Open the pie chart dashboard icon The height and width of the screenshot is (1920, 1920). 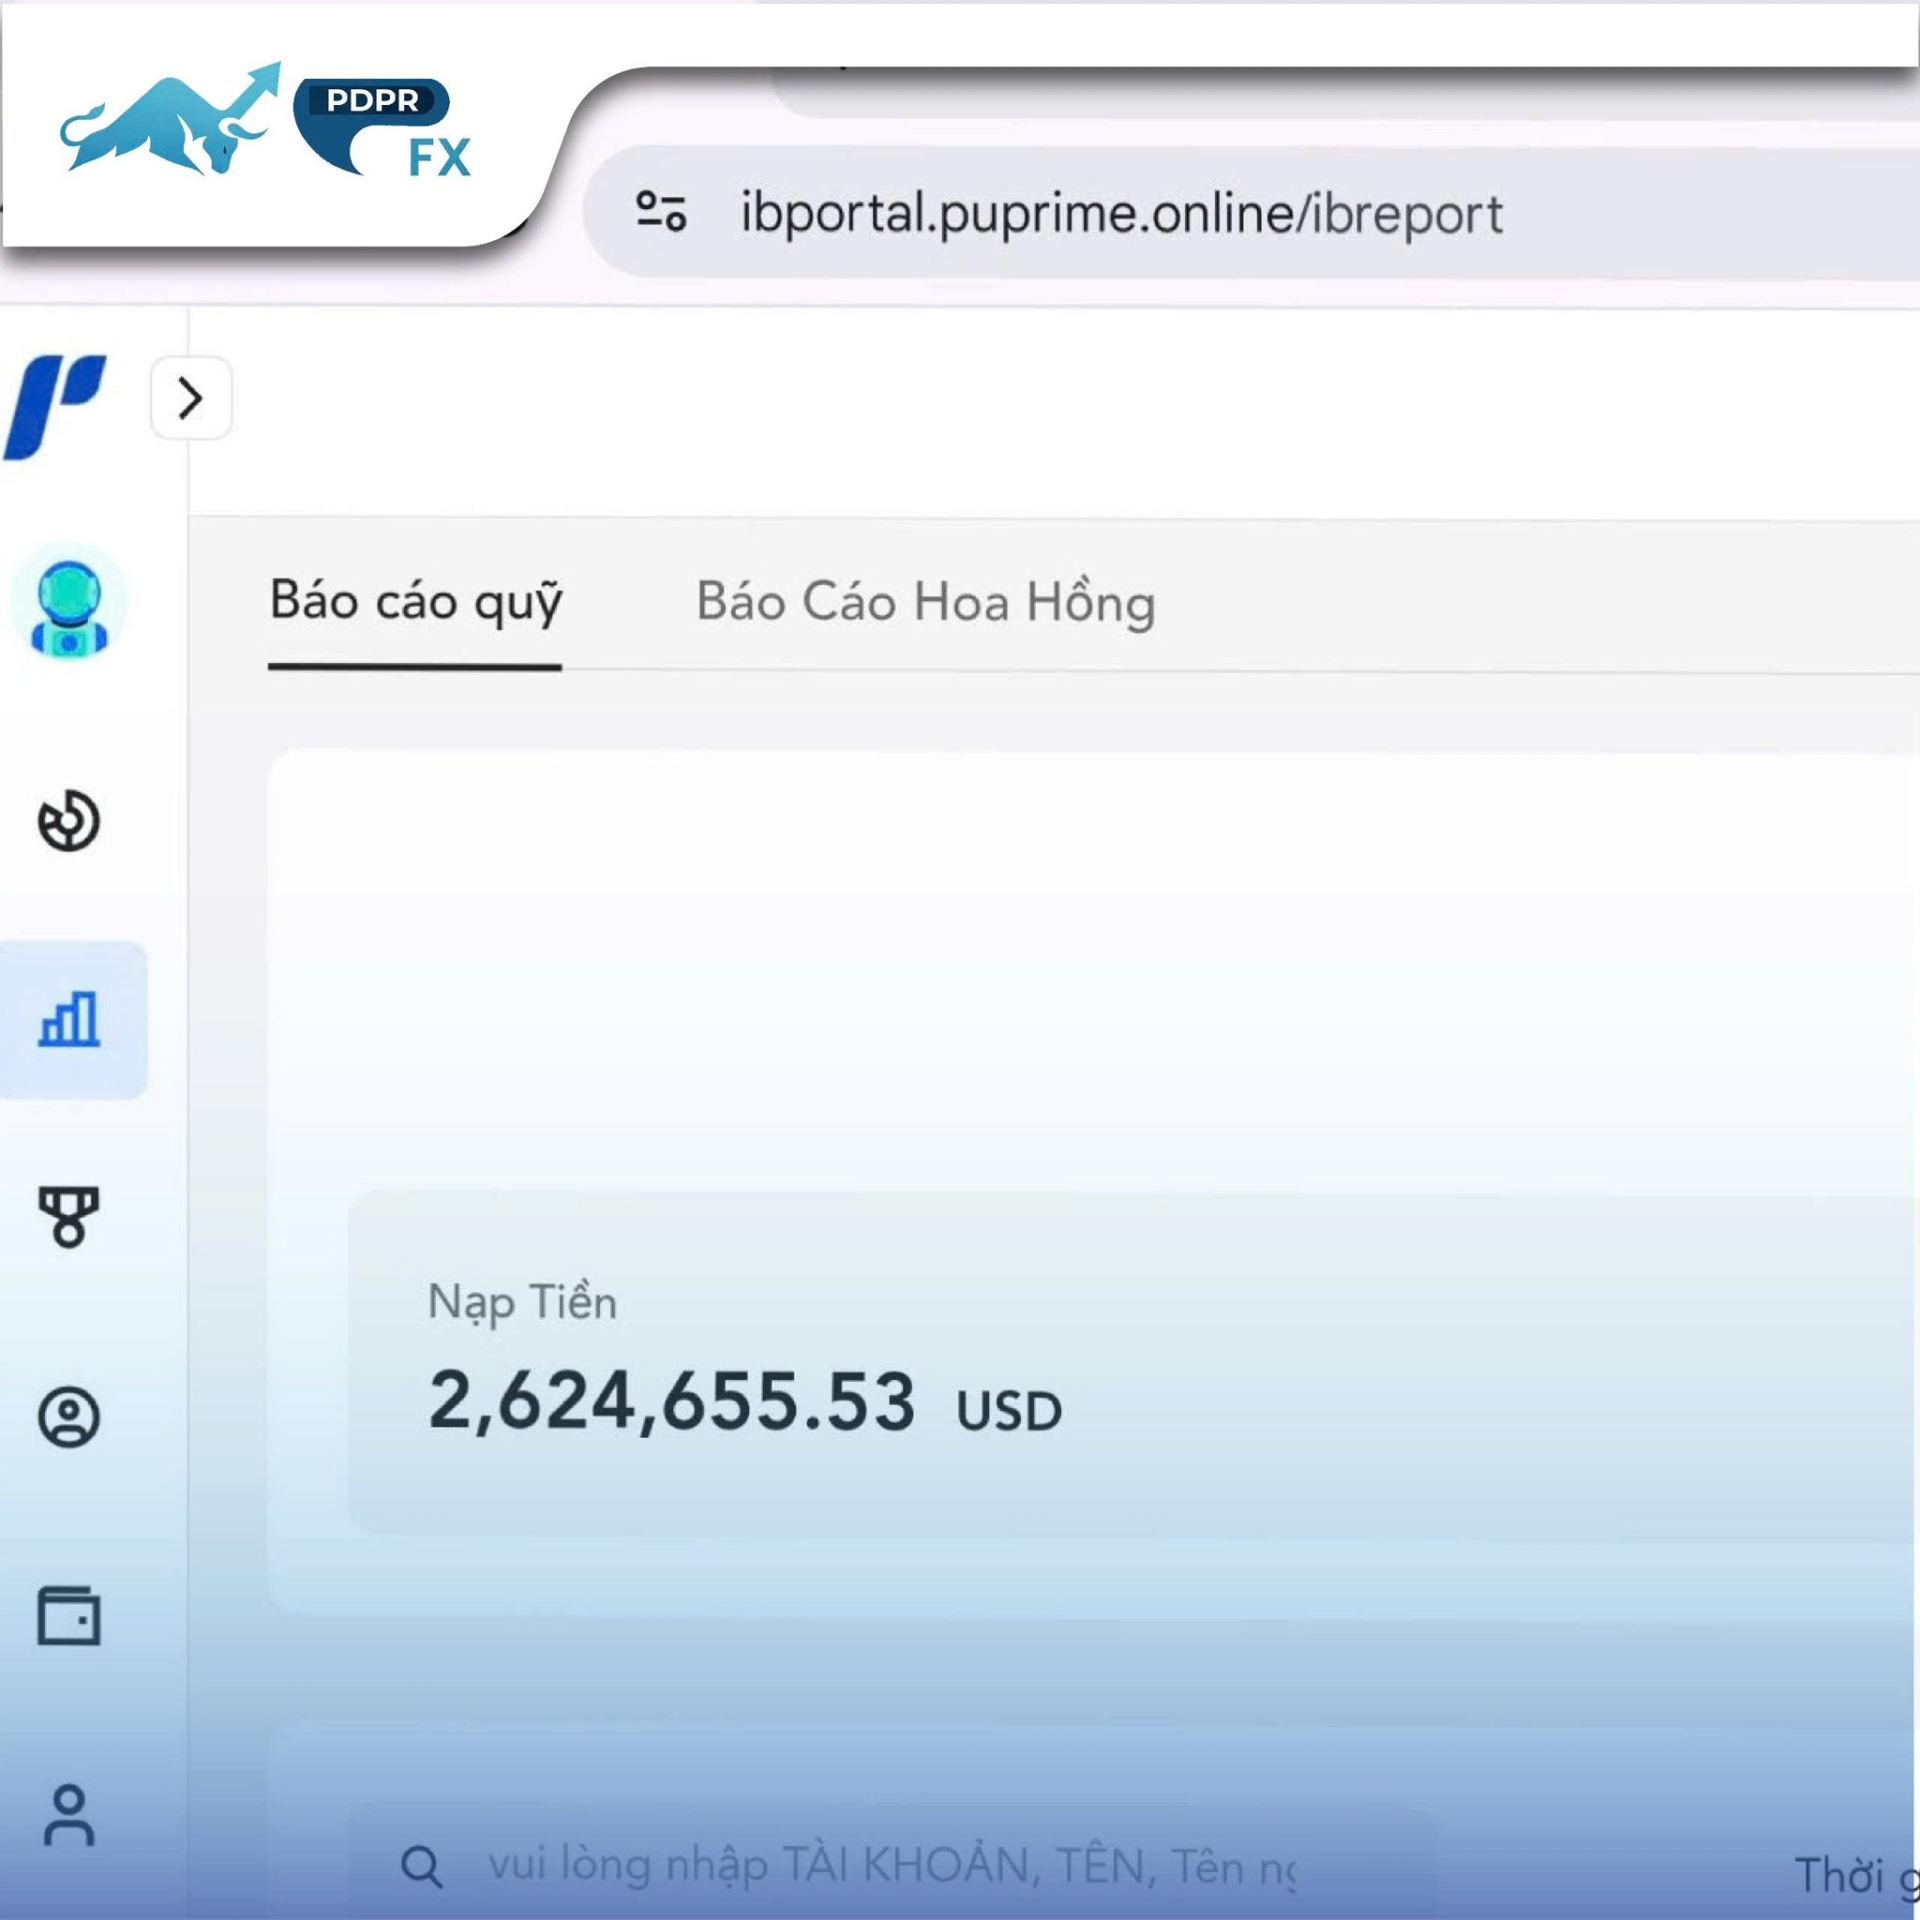pos(68,821)
